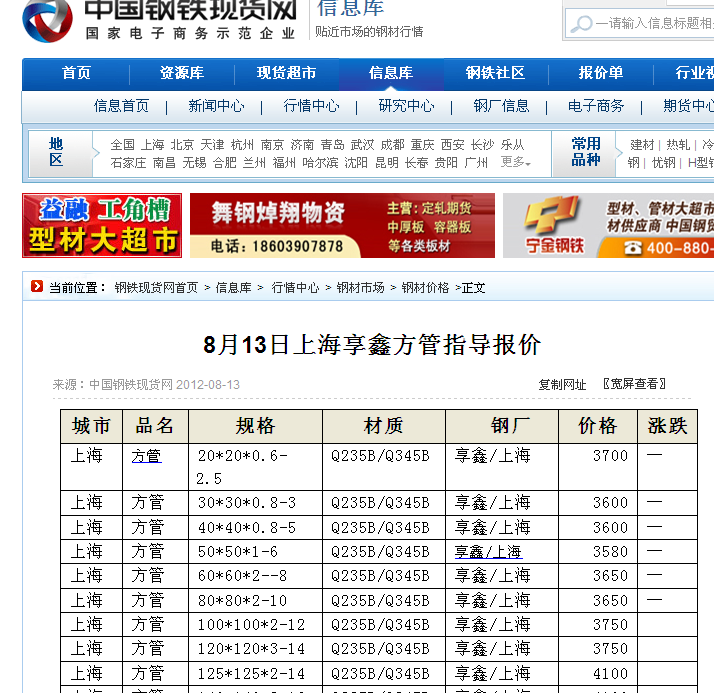
Task: Click the underlined 享鑫/上海 link, 50*50*1-6 row
Action: pos(488,552)
